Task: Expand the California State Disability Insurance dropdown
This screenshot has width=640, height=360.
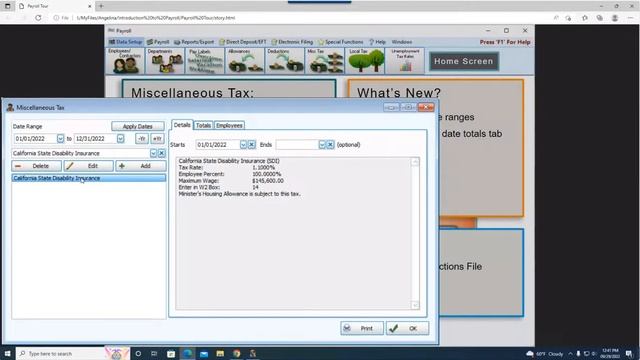Action: coord(153,153)
